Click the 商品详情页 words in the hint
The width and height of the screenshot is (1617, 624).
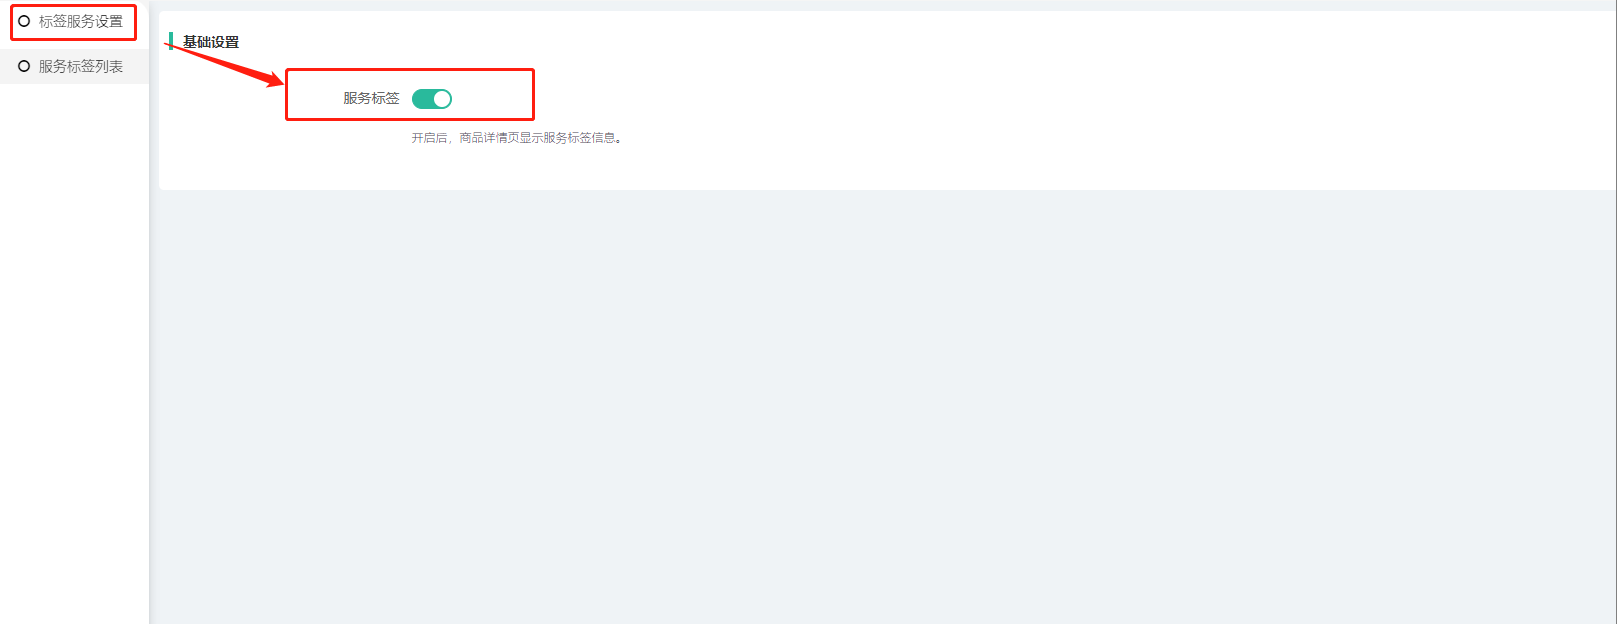point(489,138)
